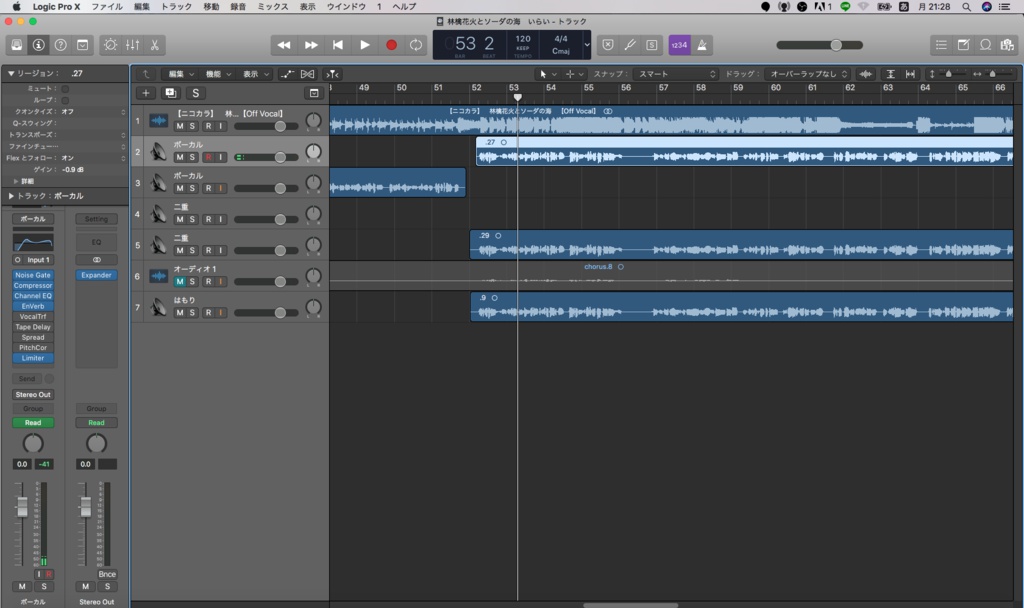1024x608 pixels.
Task: Toggle the Inspector info icon
Action: (39, 45)
